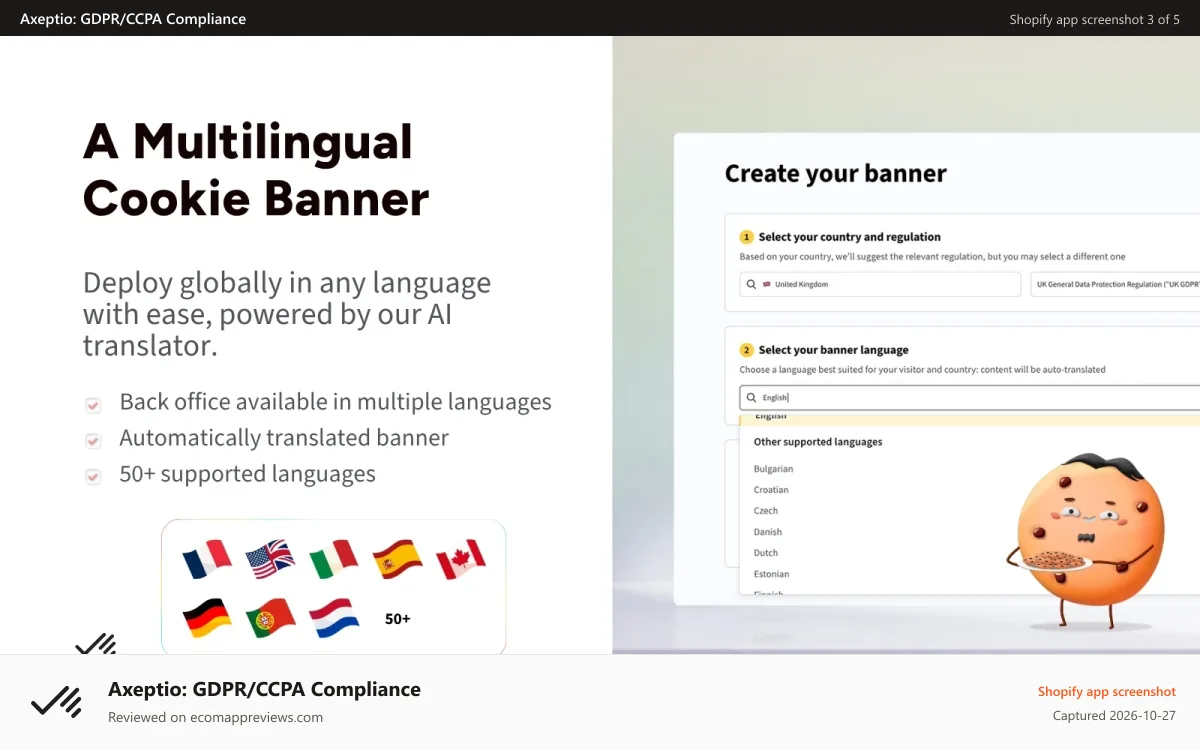Viewport: 1200px width, 750px height.
Task: Click Reviewed on ecomappreviews.com text
Action: (x=215, y=717)
